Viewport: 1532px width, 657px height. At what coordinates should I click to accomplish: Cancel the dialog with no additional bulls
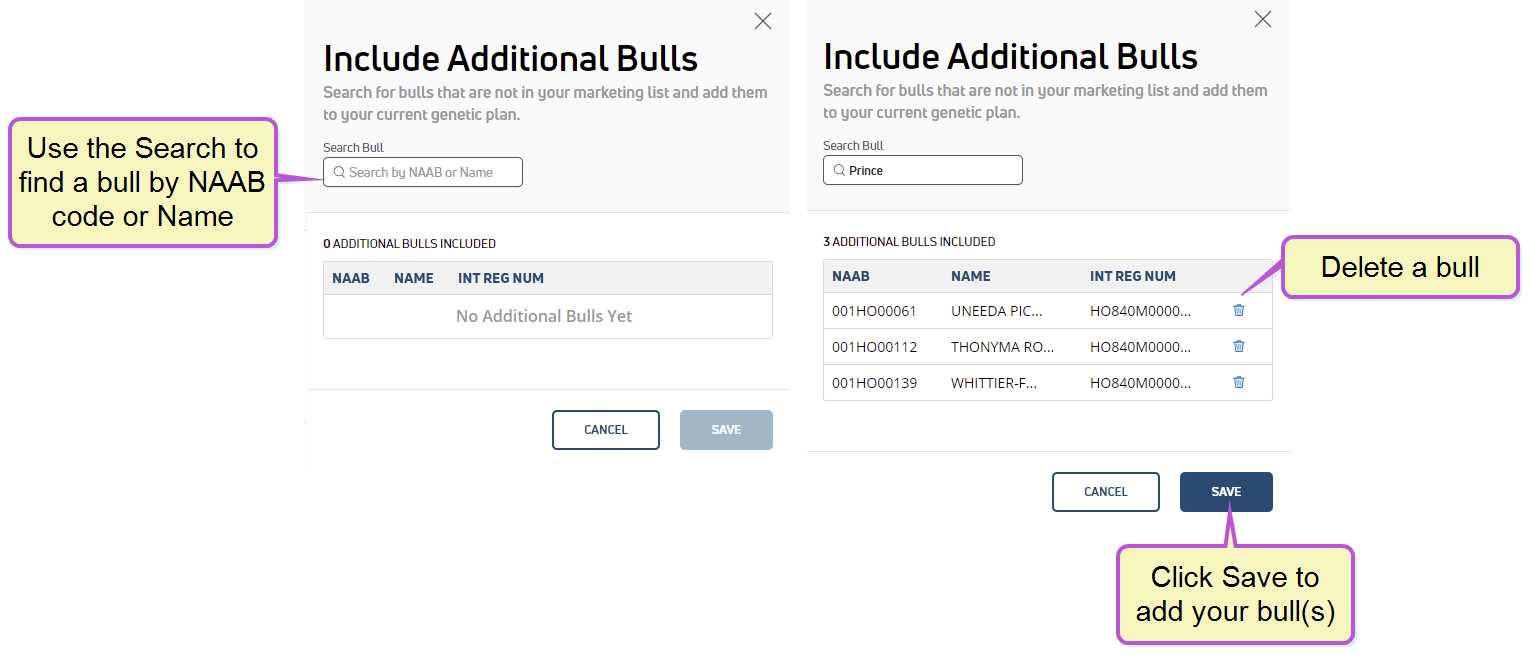[605, 430]
